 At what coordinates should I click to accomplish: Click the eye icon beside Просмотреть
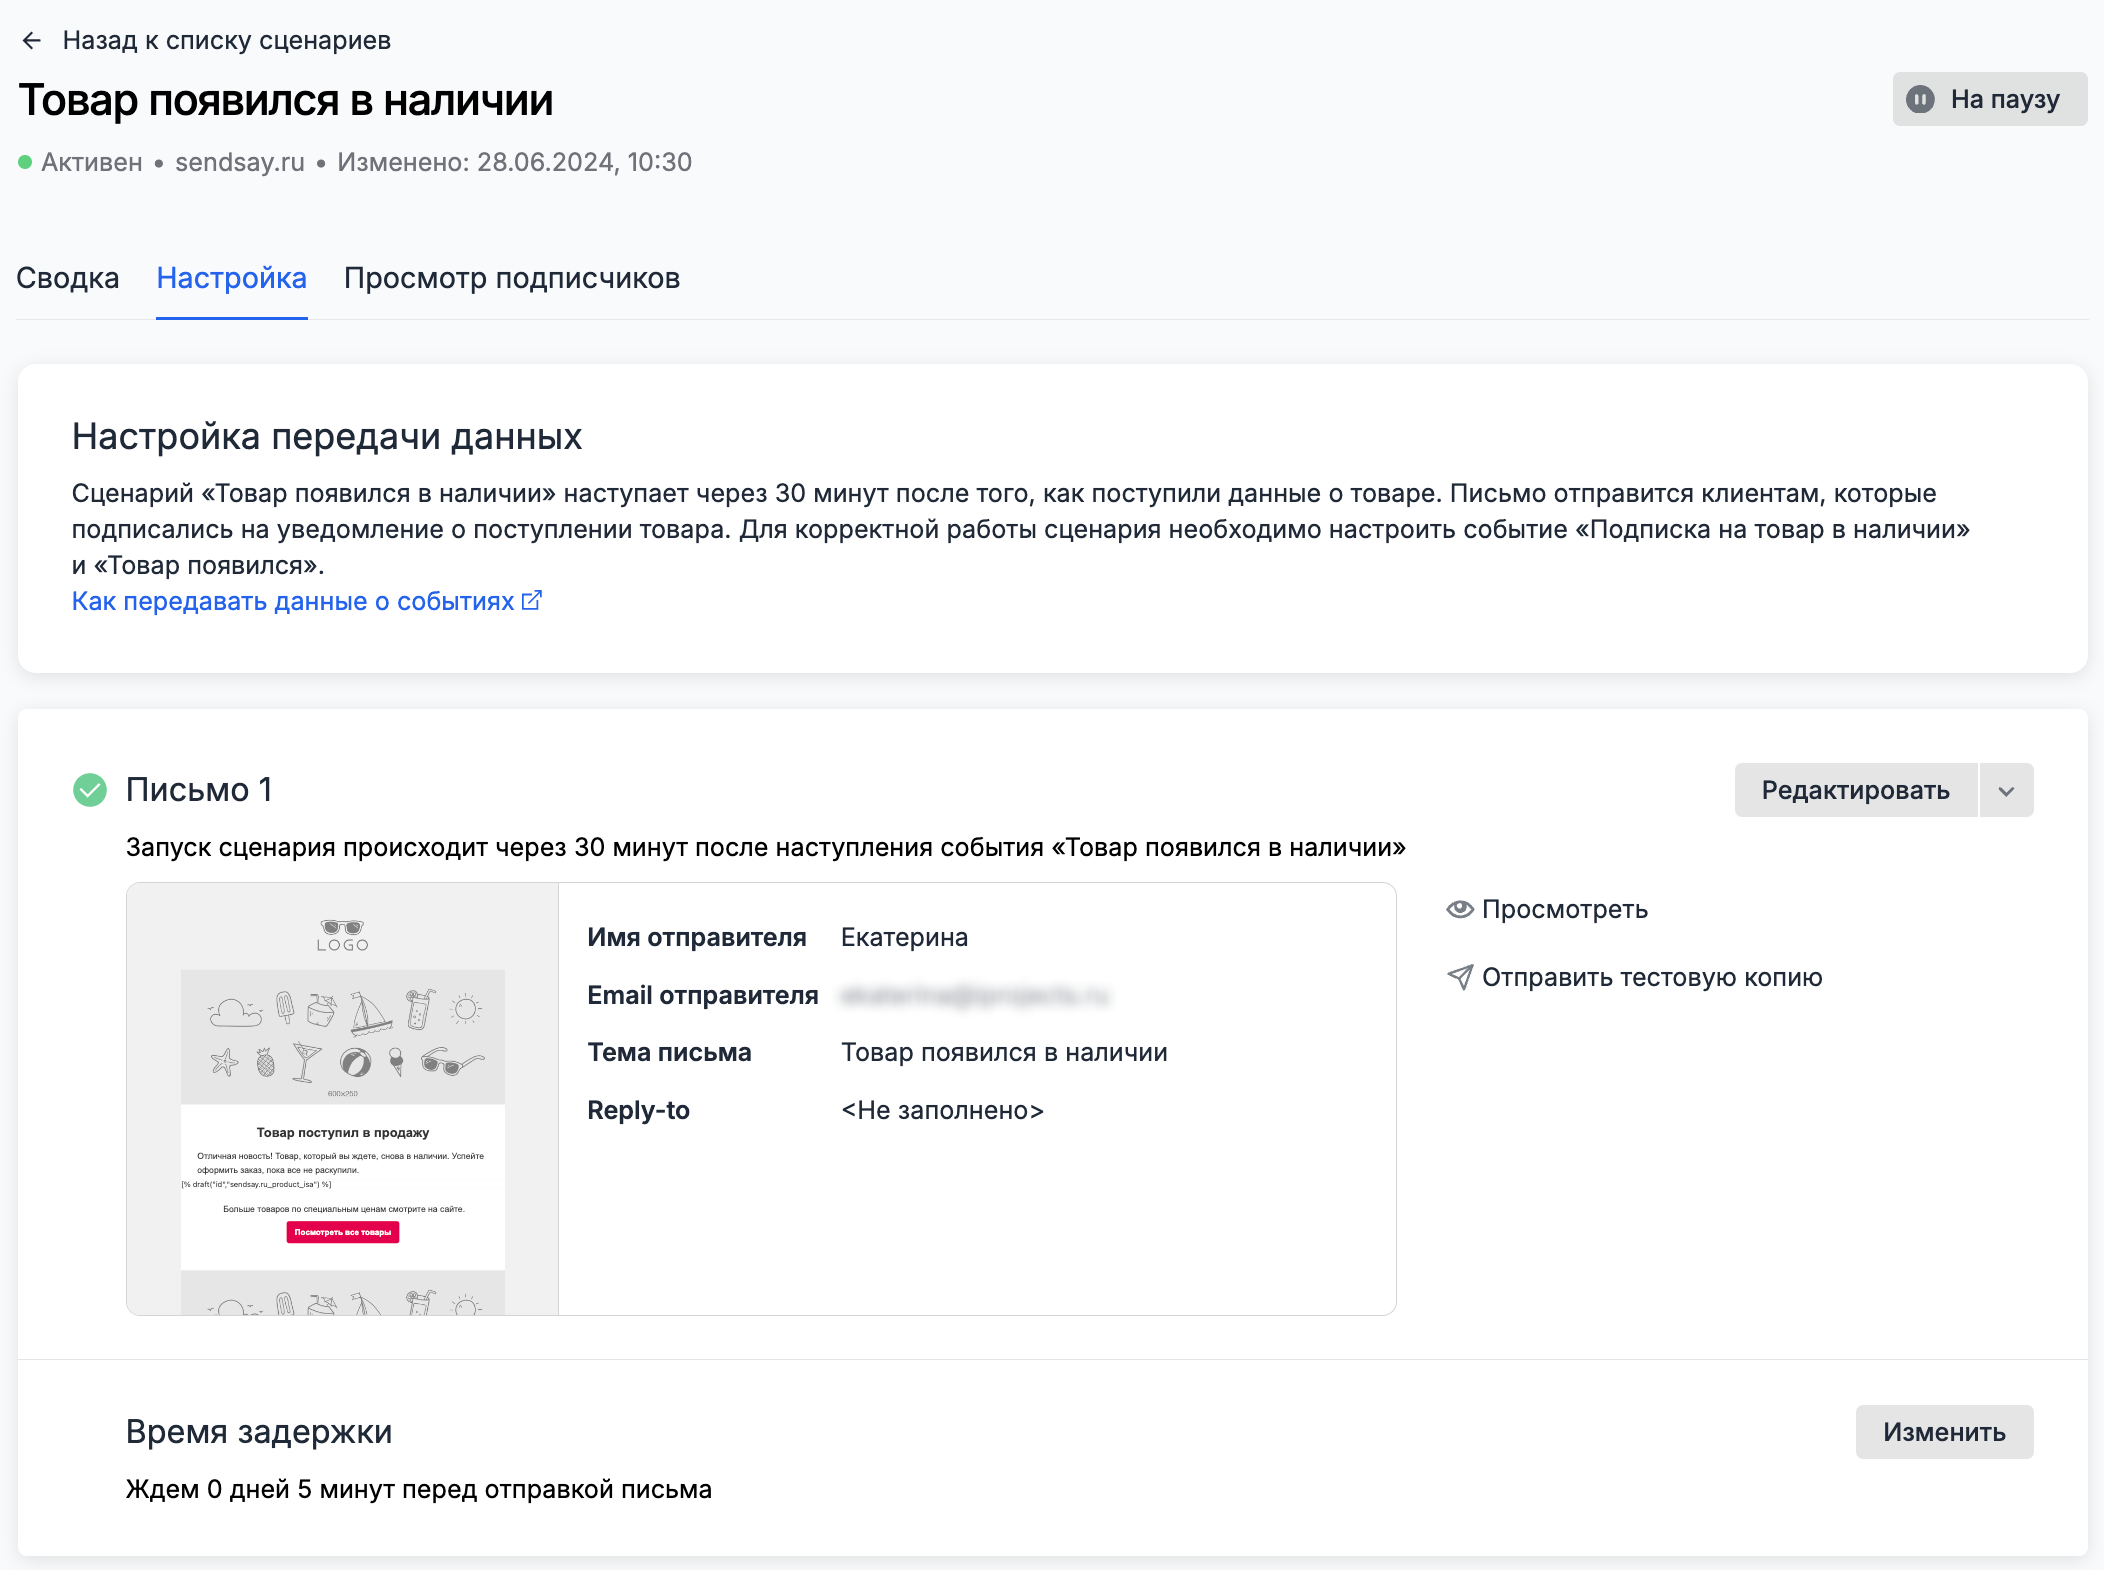[1460, 909]
